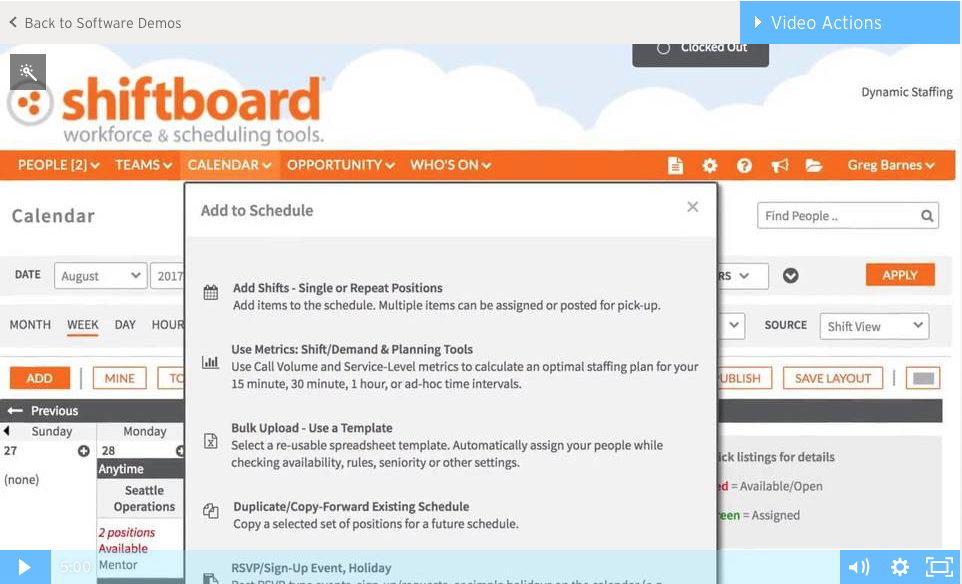Click the orange ADD button
962x584 pixels.
click(39, 378)
